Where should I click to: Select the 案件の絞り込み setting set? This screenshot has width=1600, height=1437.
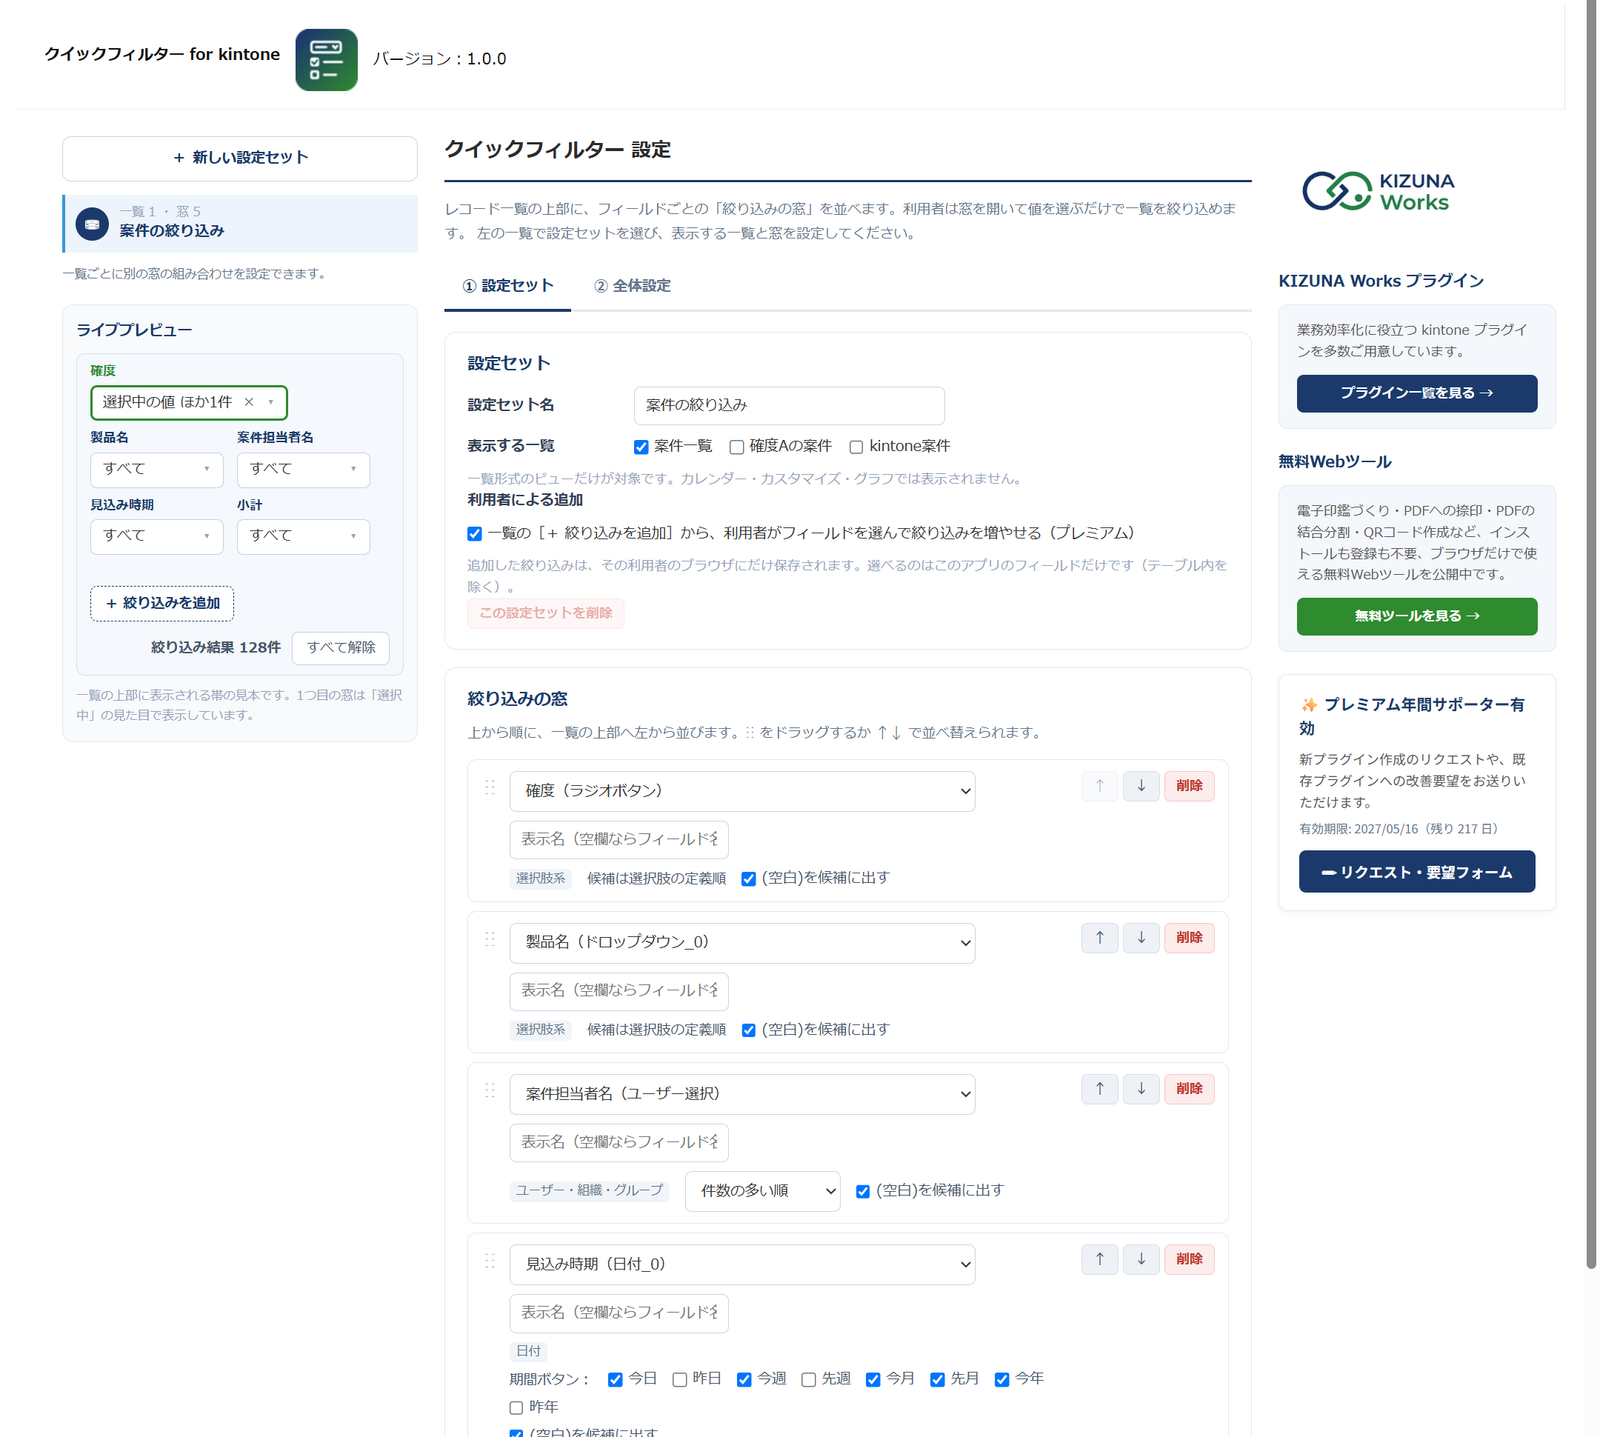point(240,223)
